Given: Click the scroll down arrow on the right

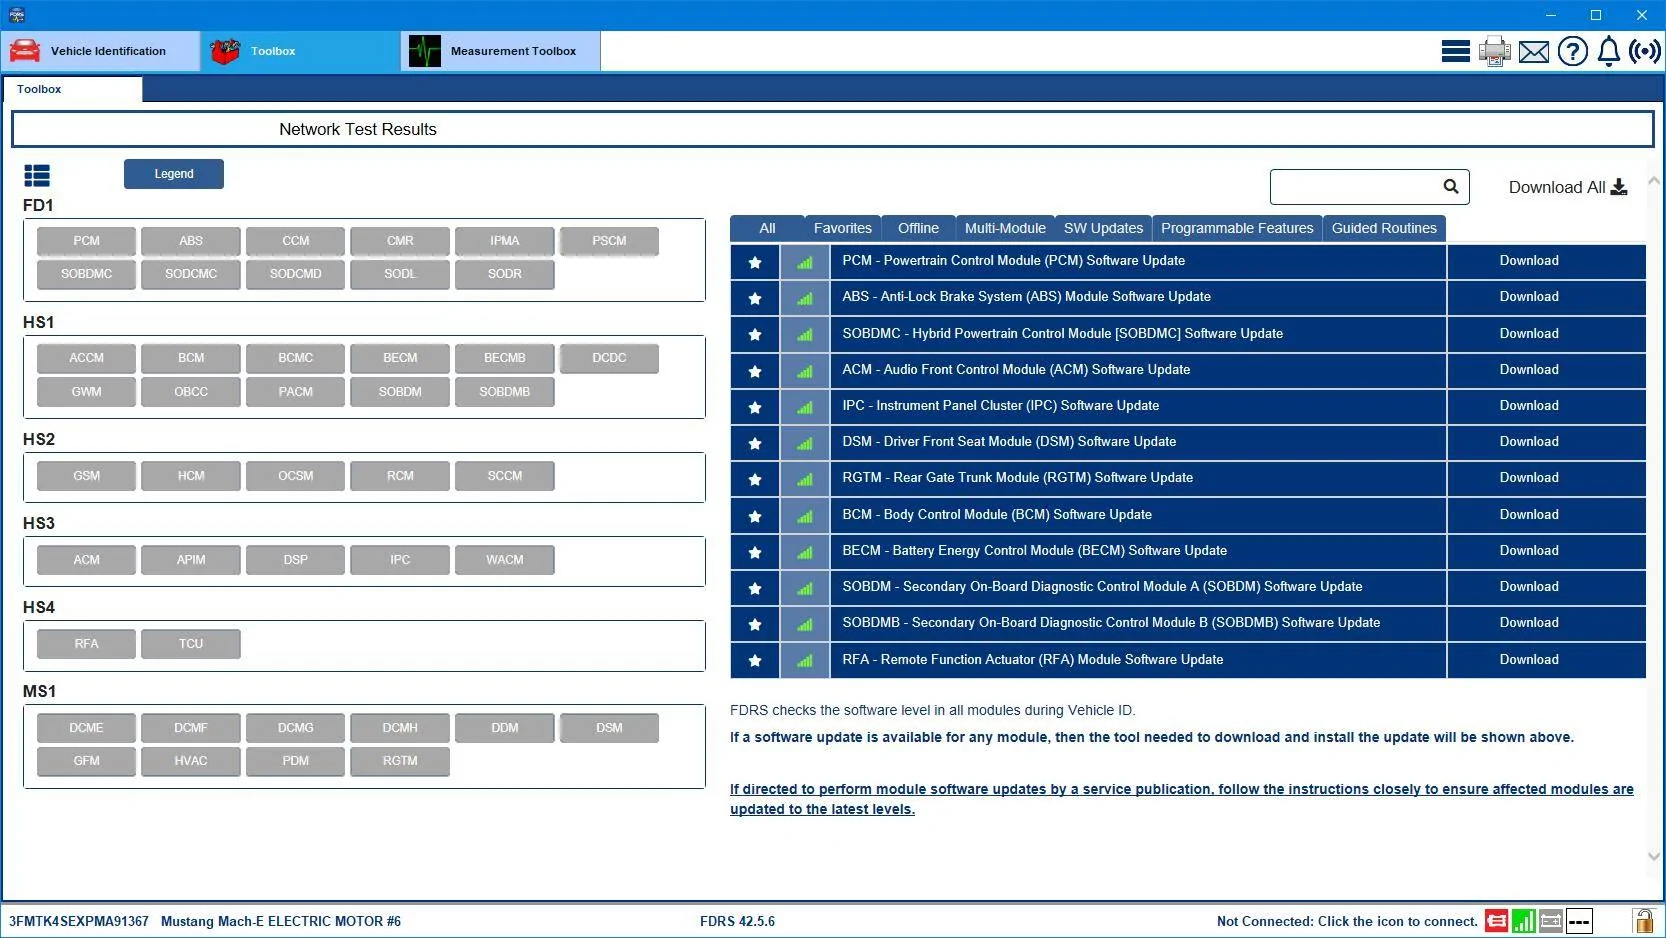Looking at the screenshot, I should [1654, 856].
